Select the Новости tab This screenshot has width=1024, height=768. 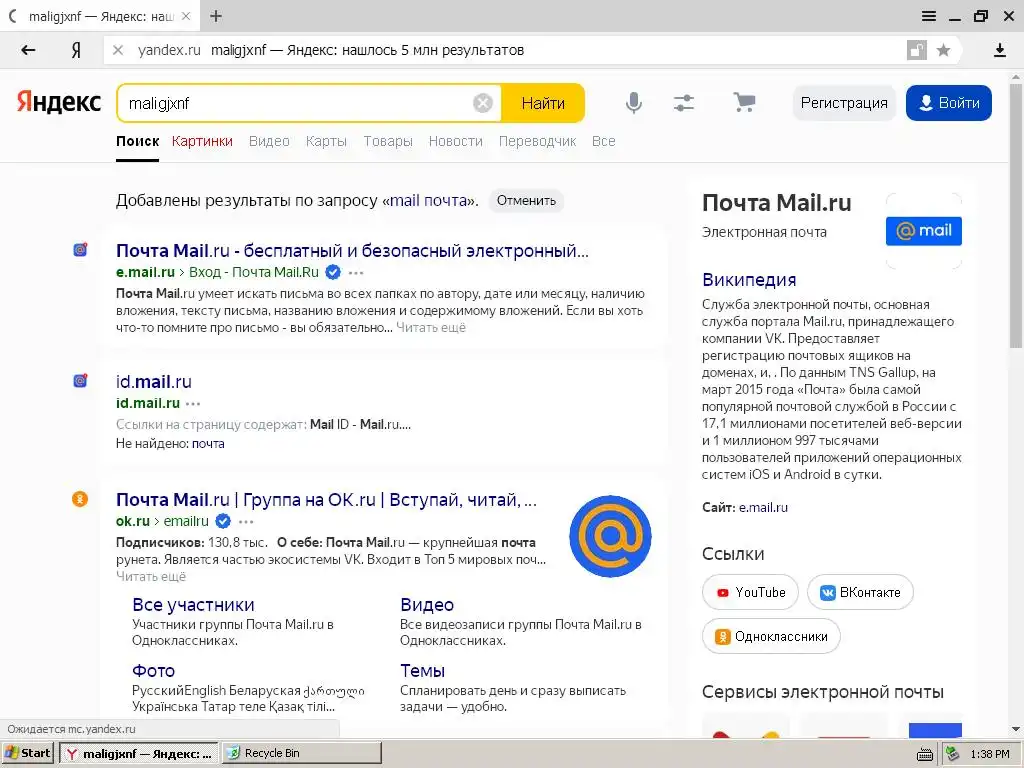click(456, 141)
